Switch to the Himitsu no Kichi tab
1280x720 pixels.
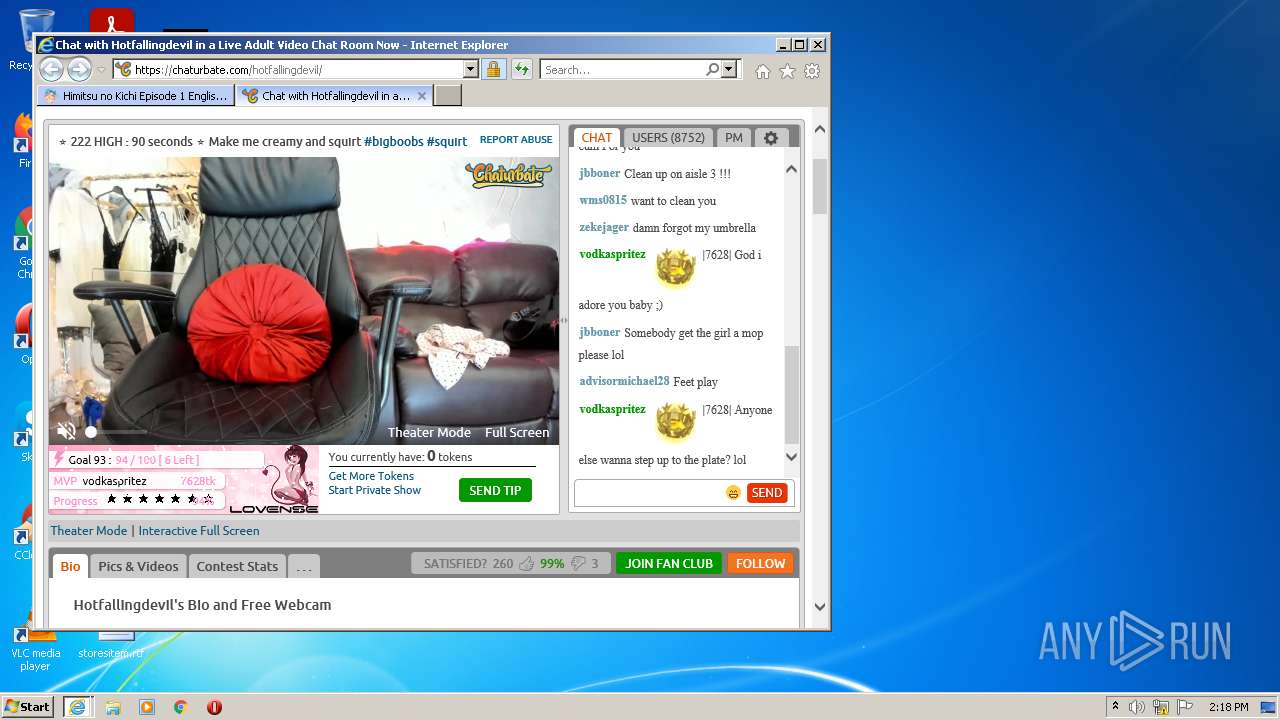coord(136,96)
